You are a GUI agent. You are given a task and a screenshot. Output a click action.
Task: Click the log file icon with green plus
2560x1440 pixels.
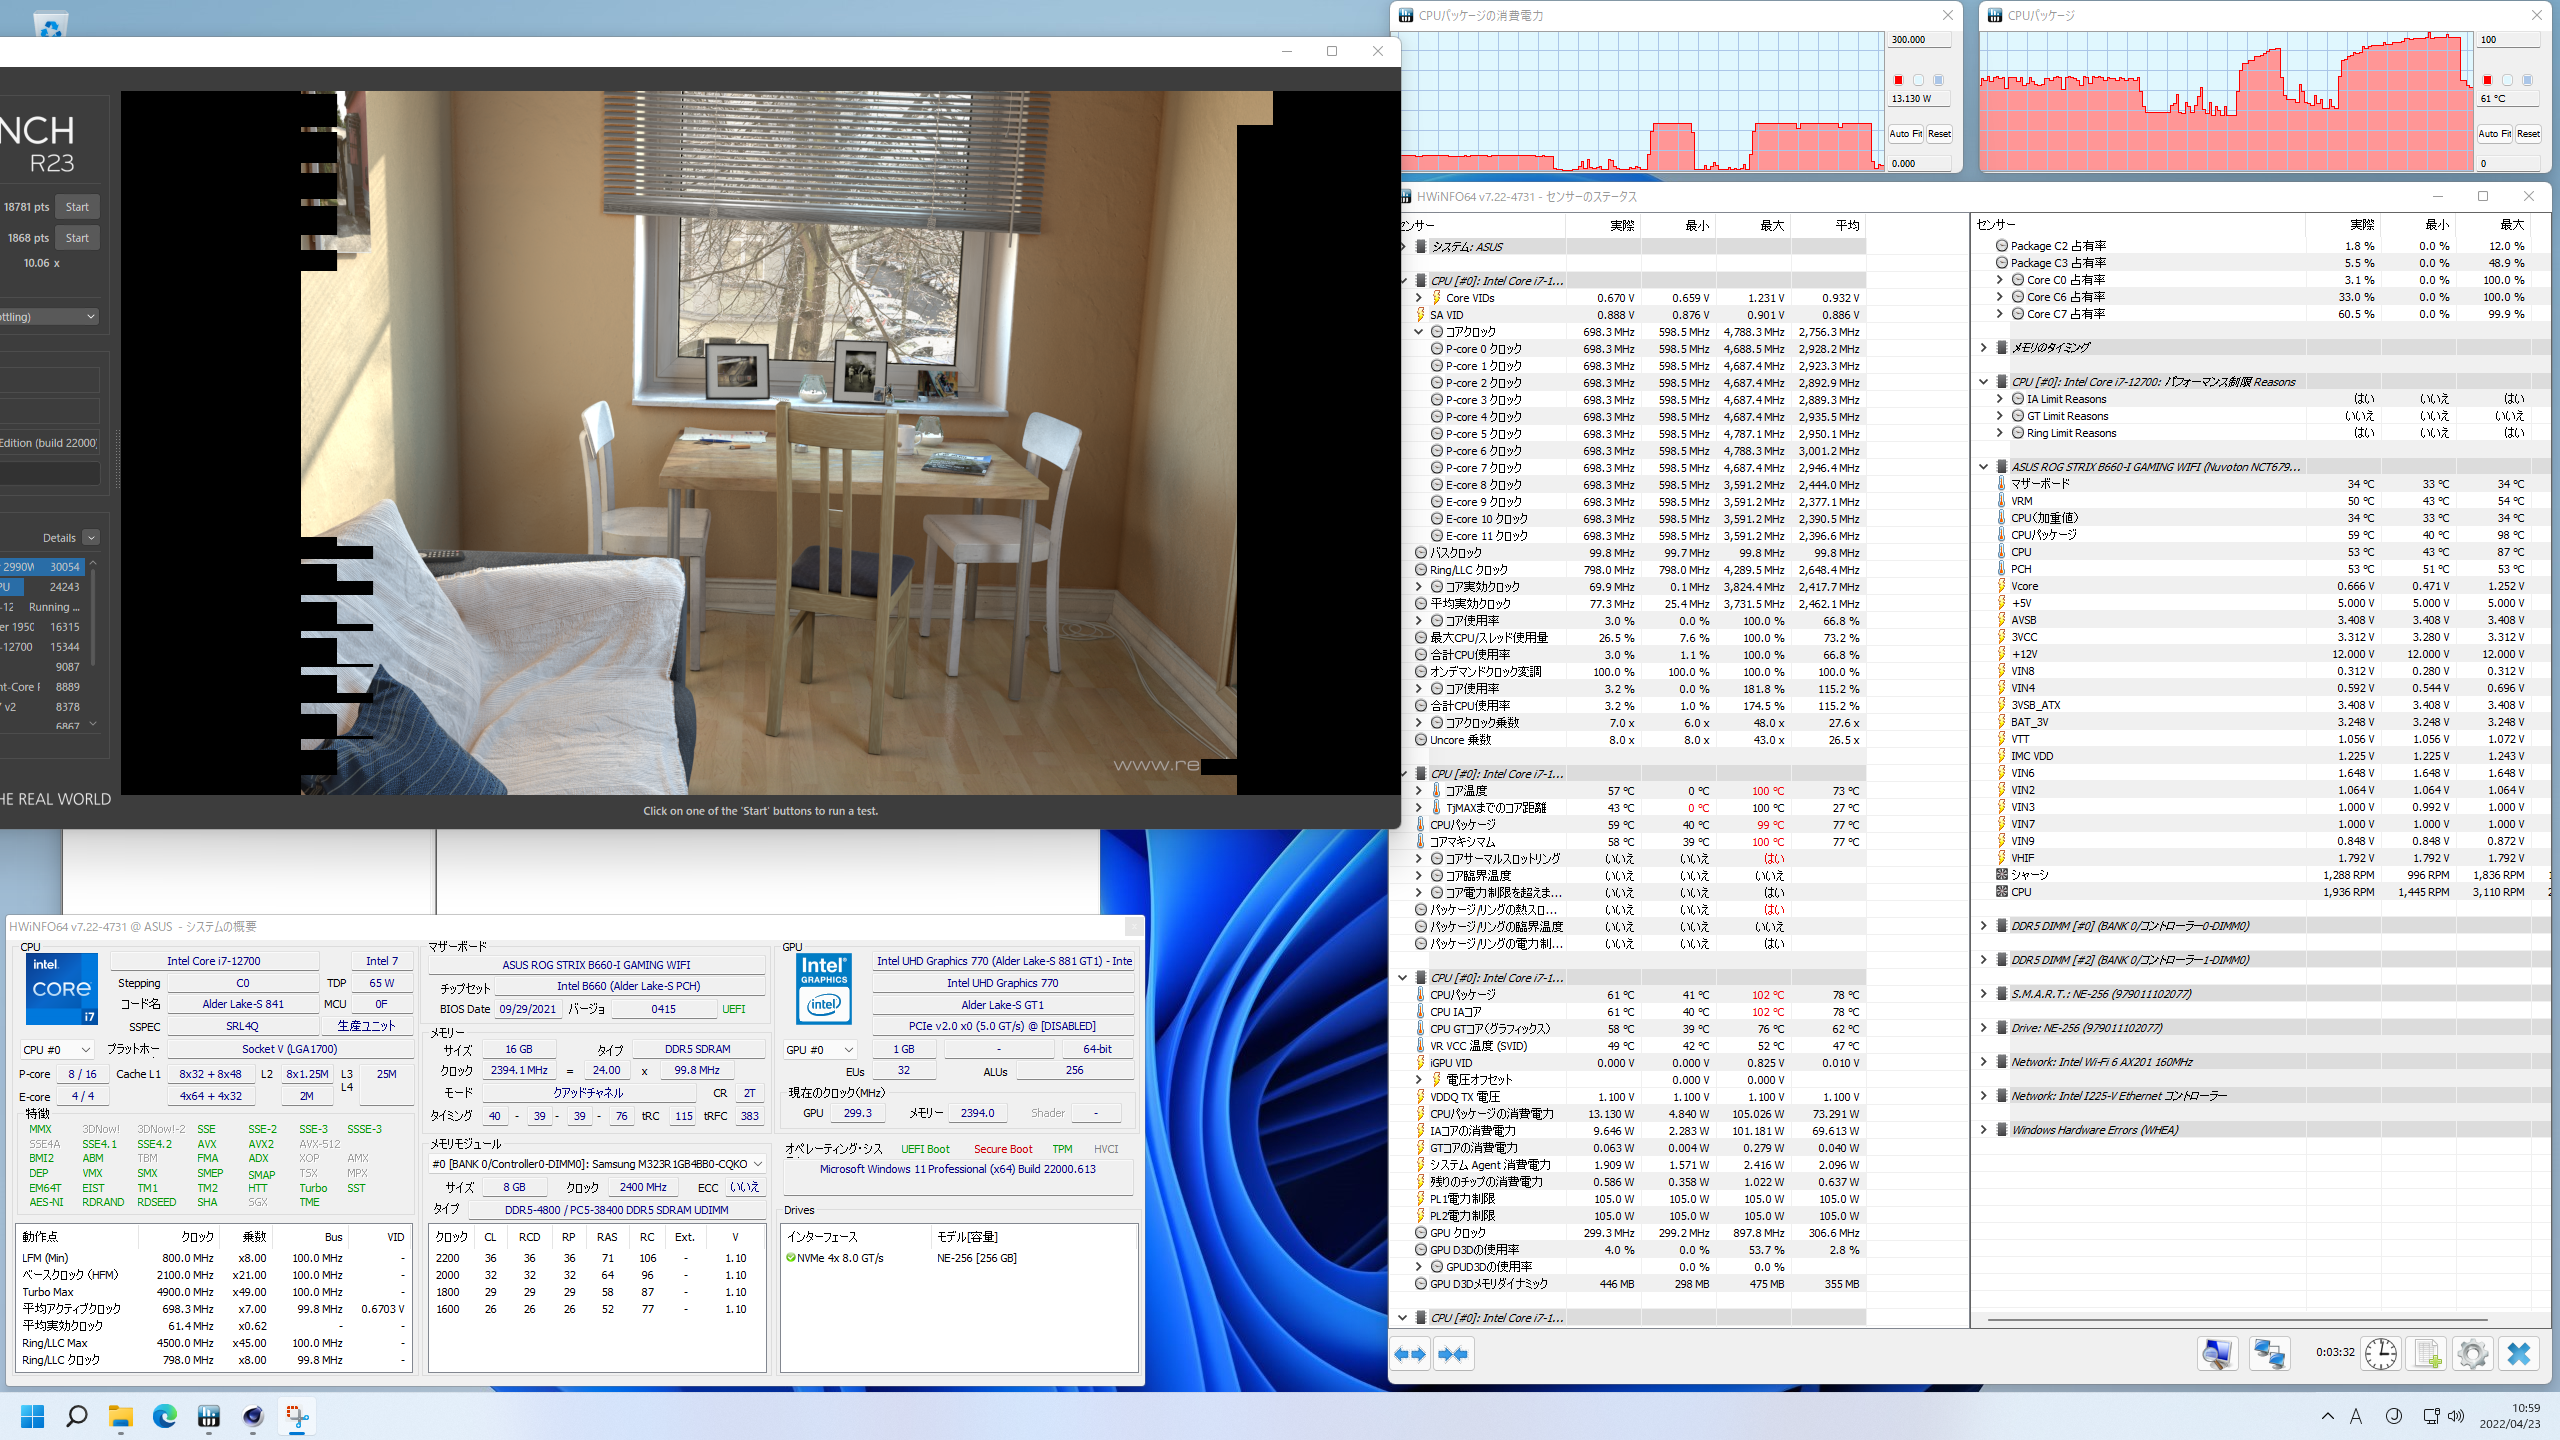[2427, 1354]
